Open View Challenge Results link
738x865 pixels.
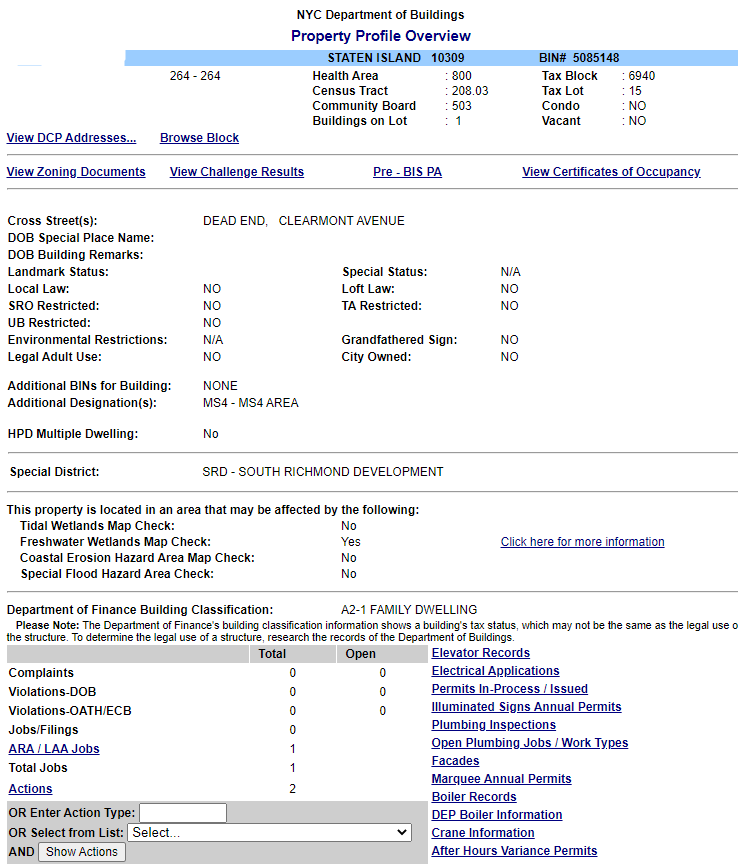[237, 172]
